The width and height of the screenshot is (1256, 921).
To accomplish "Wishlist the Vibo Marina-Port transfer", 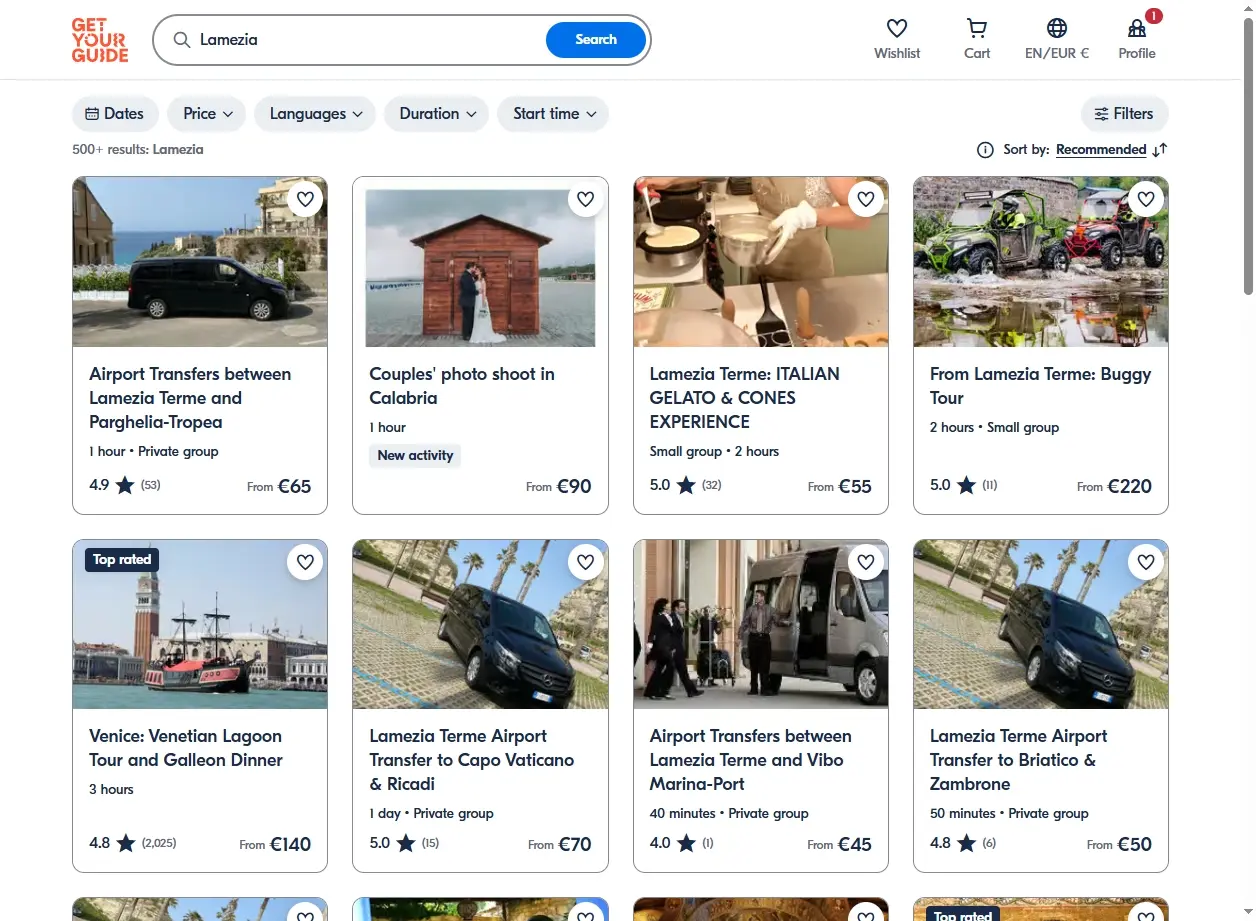I will pyautogui.click(x=866, y=562).
